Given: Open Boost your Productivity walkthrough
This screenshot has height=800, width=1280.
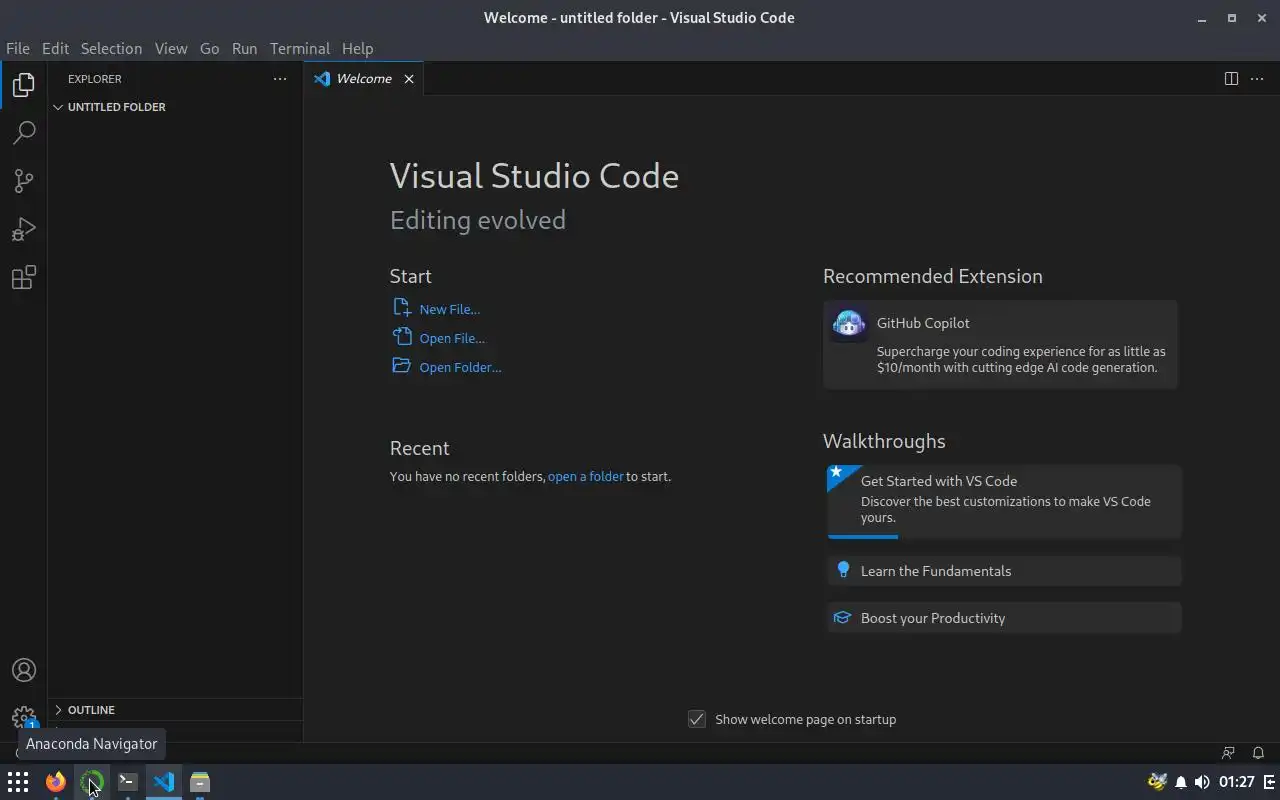Looking at the screenshot, I should point(1005,618).
